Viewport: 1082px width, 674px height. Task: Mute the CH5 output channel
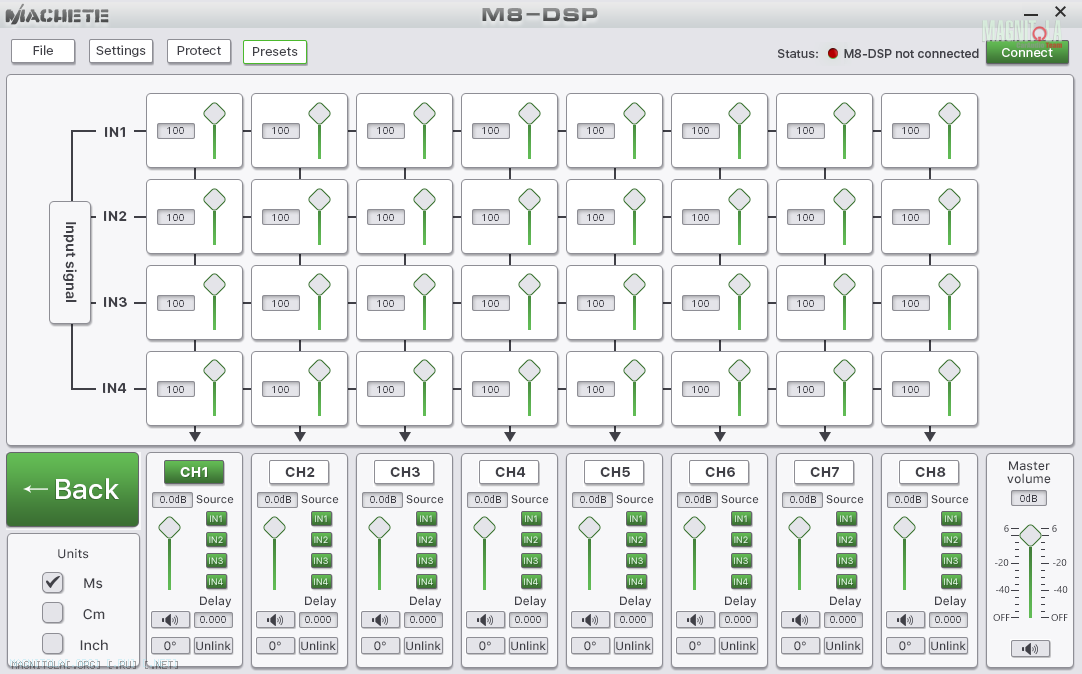589,620
